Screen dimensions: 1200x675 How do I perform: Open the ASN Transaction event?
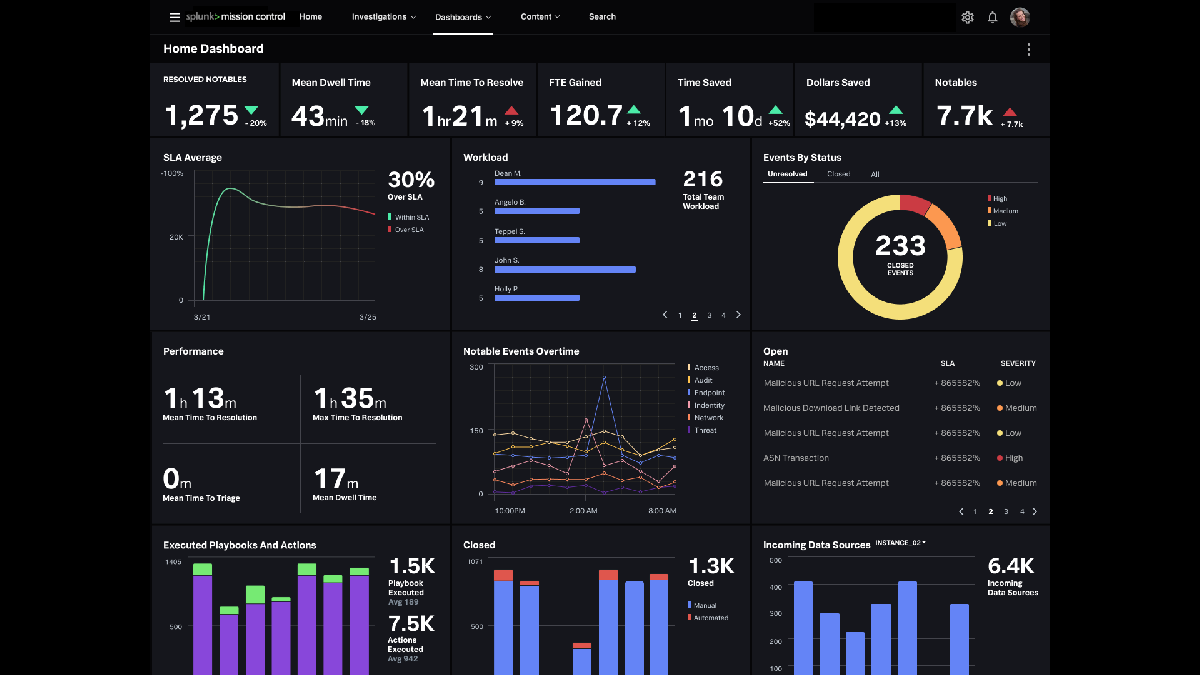click(796, 458)
